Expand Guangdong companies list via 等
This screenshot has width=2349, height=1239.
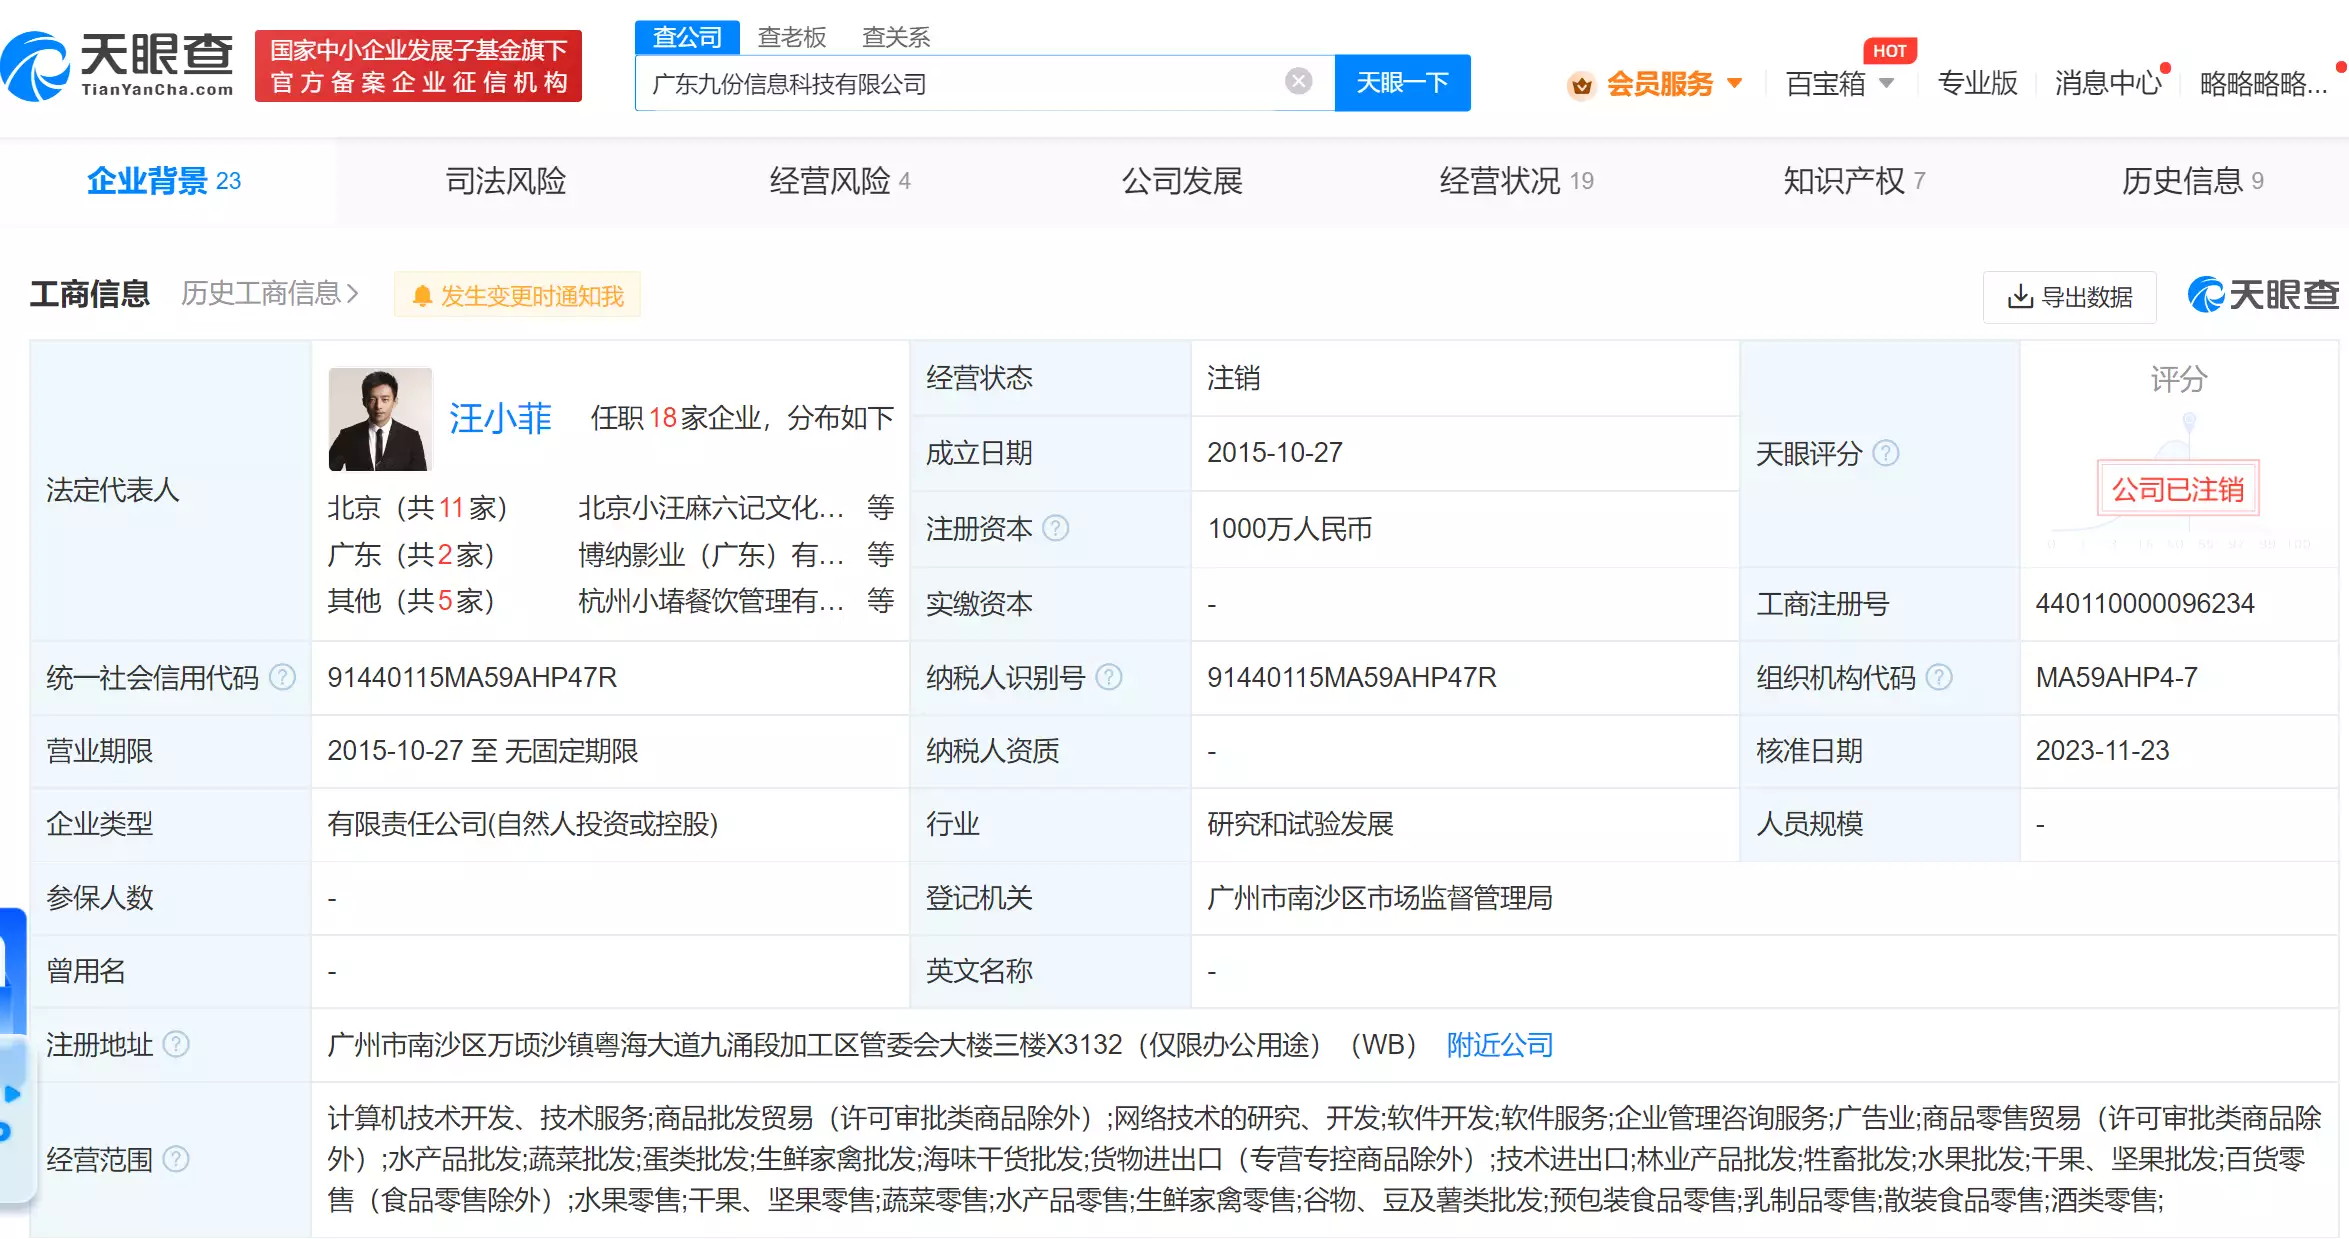coord(880,555)
